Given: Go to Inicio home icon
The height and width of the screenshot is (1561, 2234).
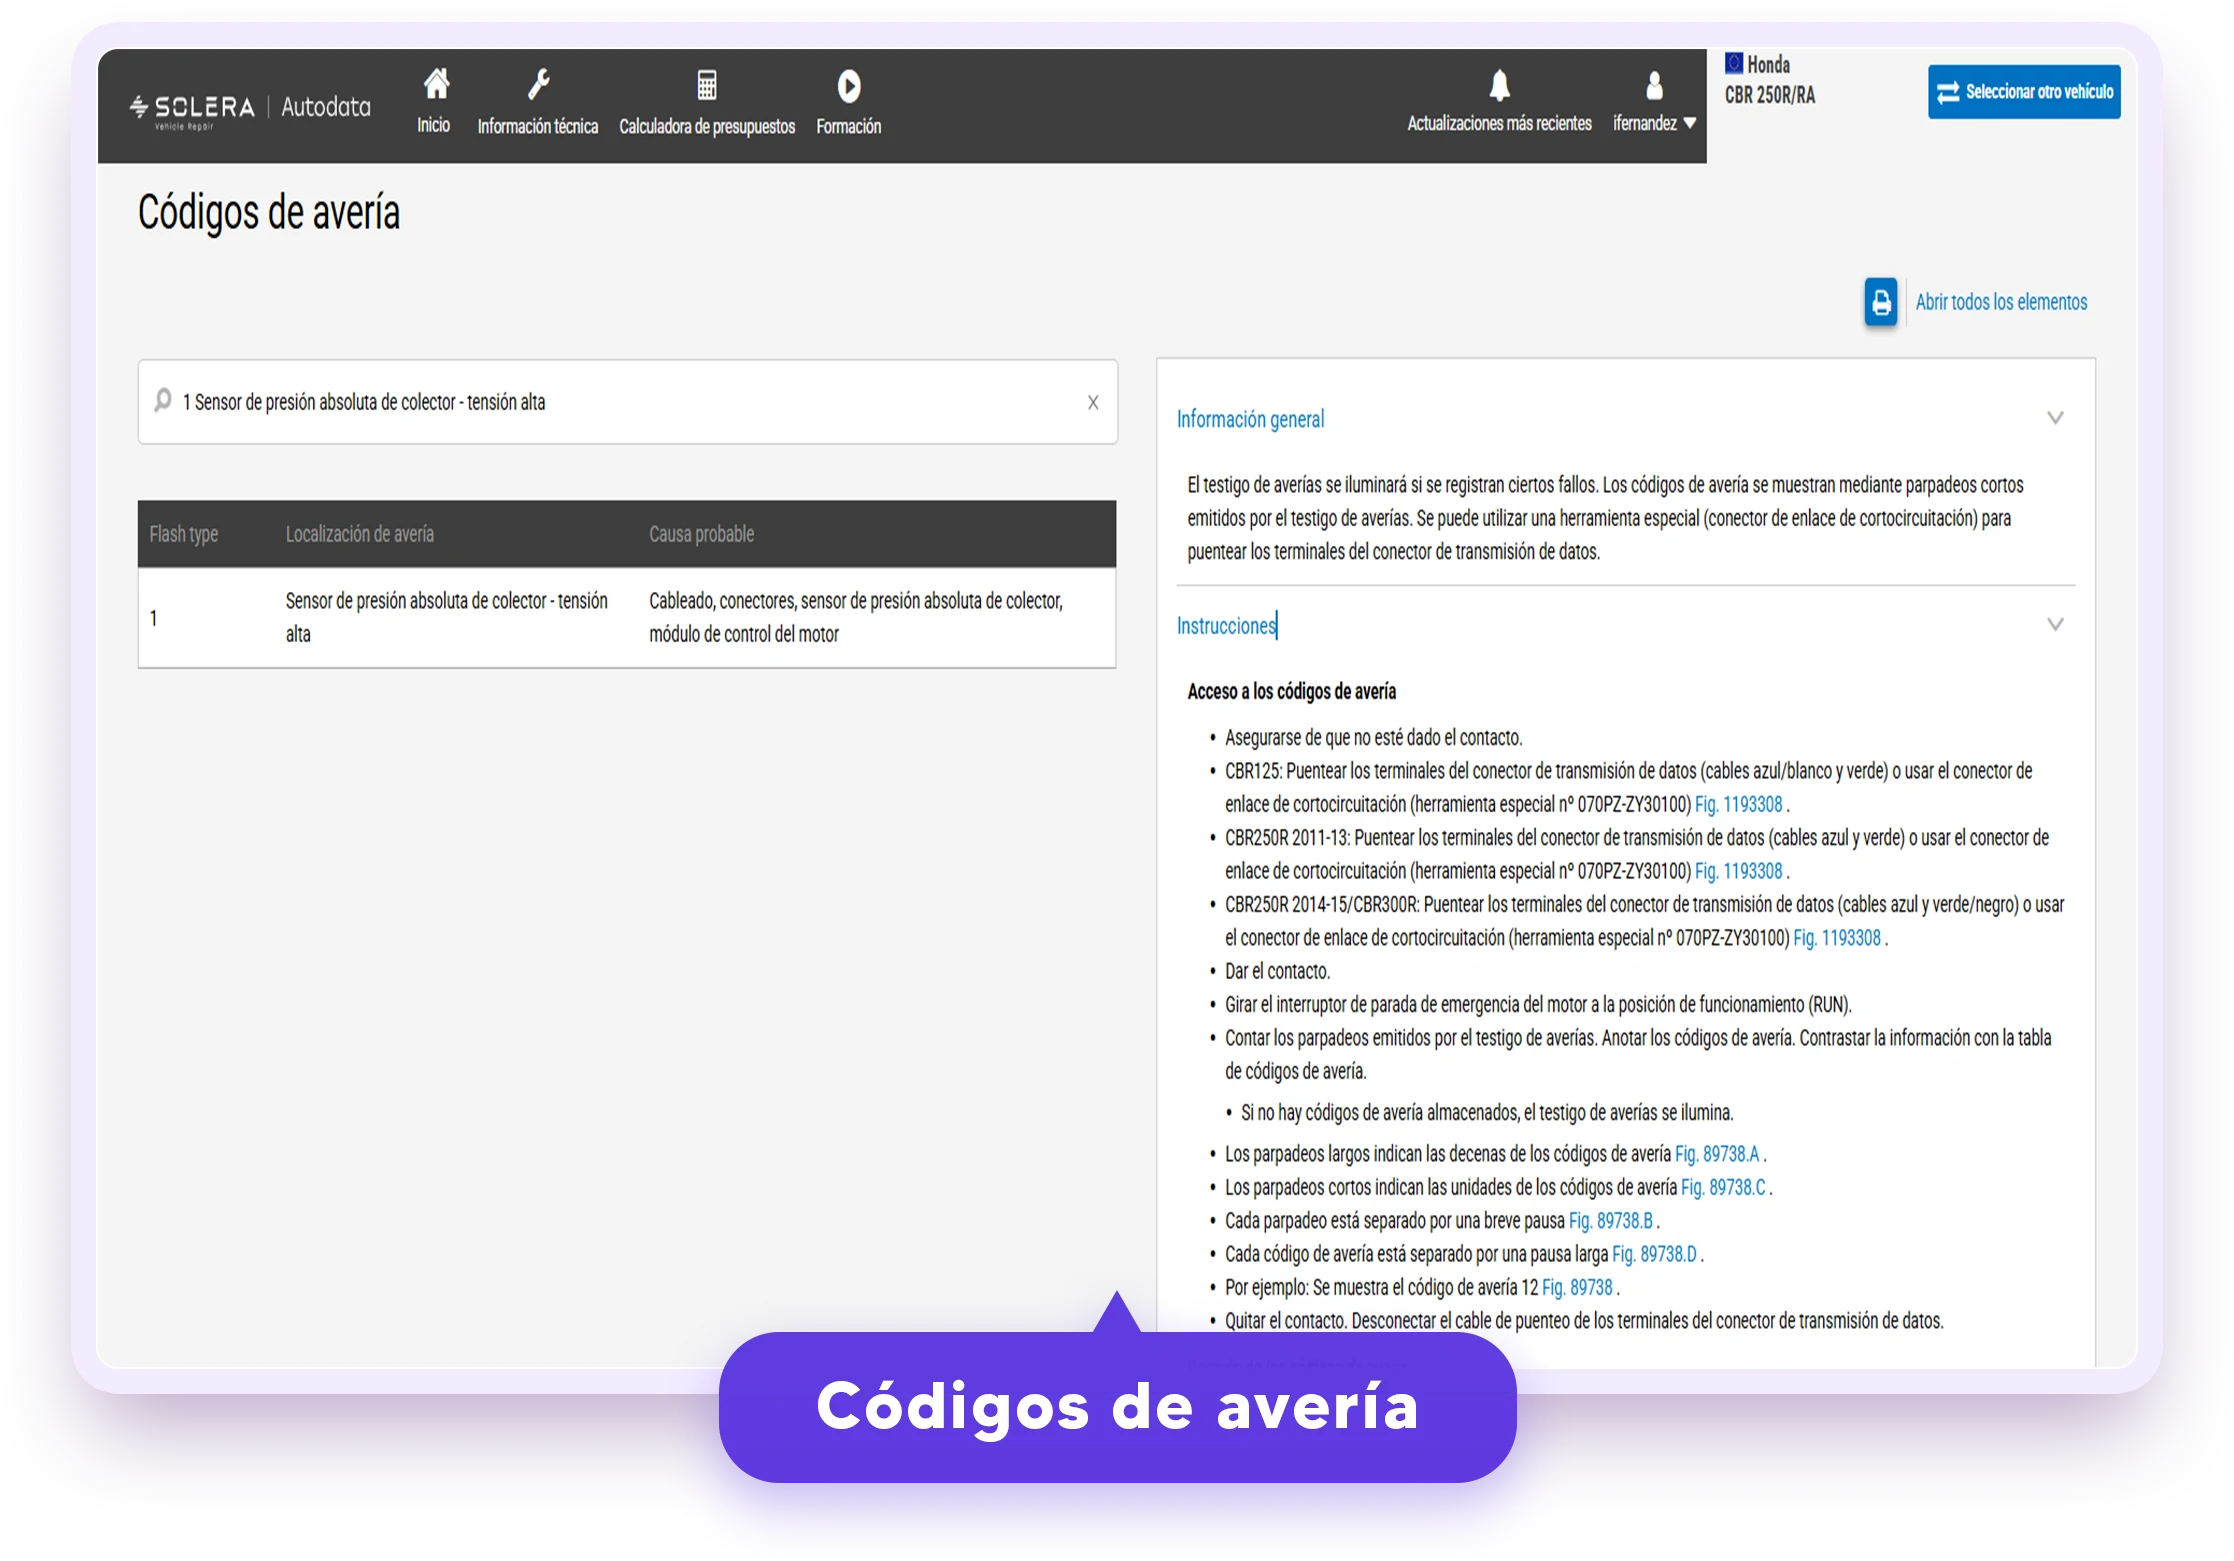Looking at the screenshot, I should click(435, 84).
